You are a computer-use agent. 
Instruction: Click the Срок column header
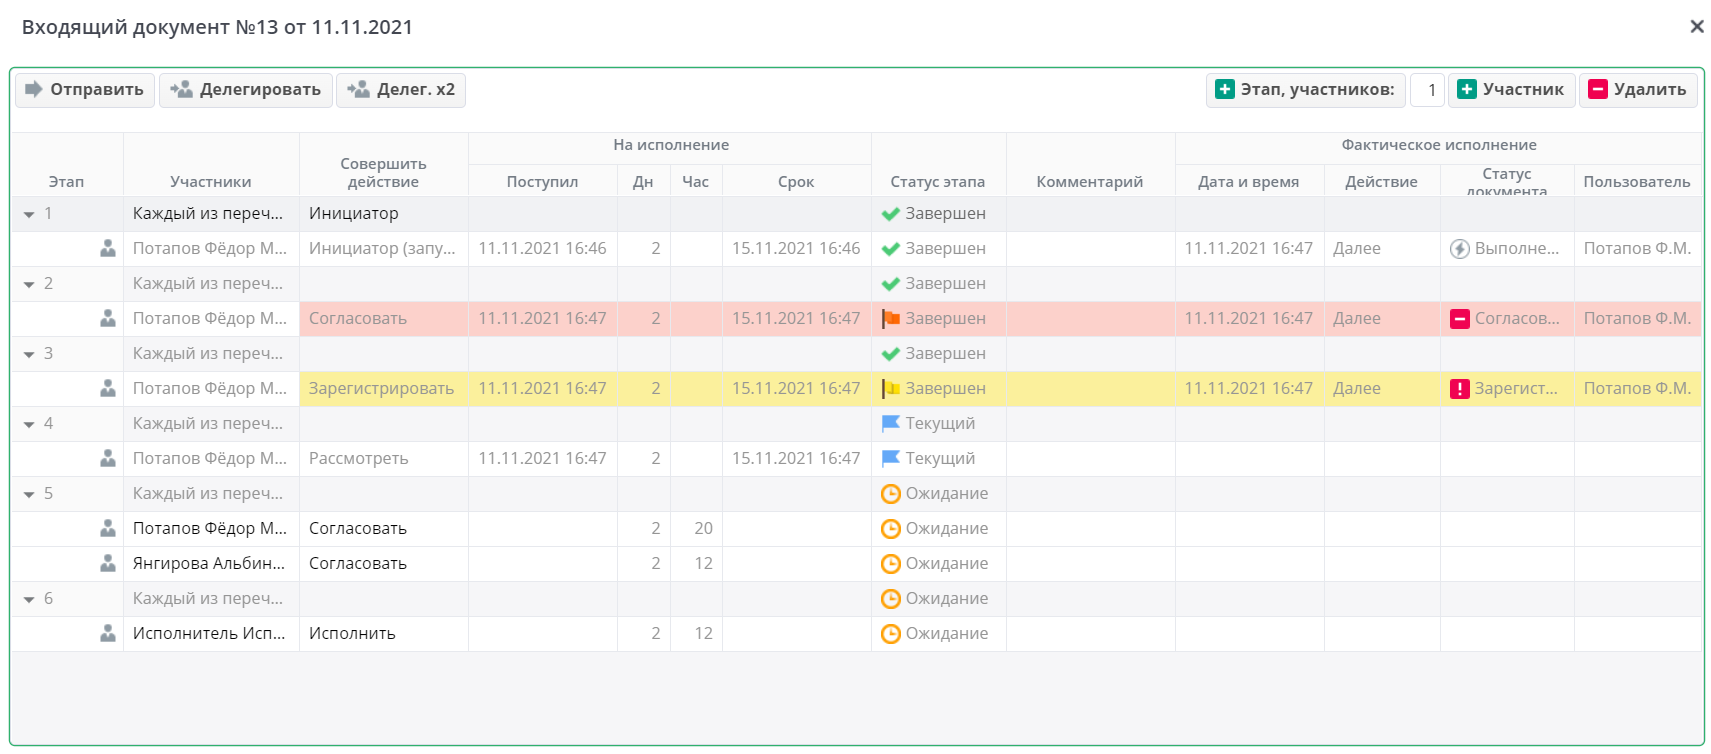point(796,182)
